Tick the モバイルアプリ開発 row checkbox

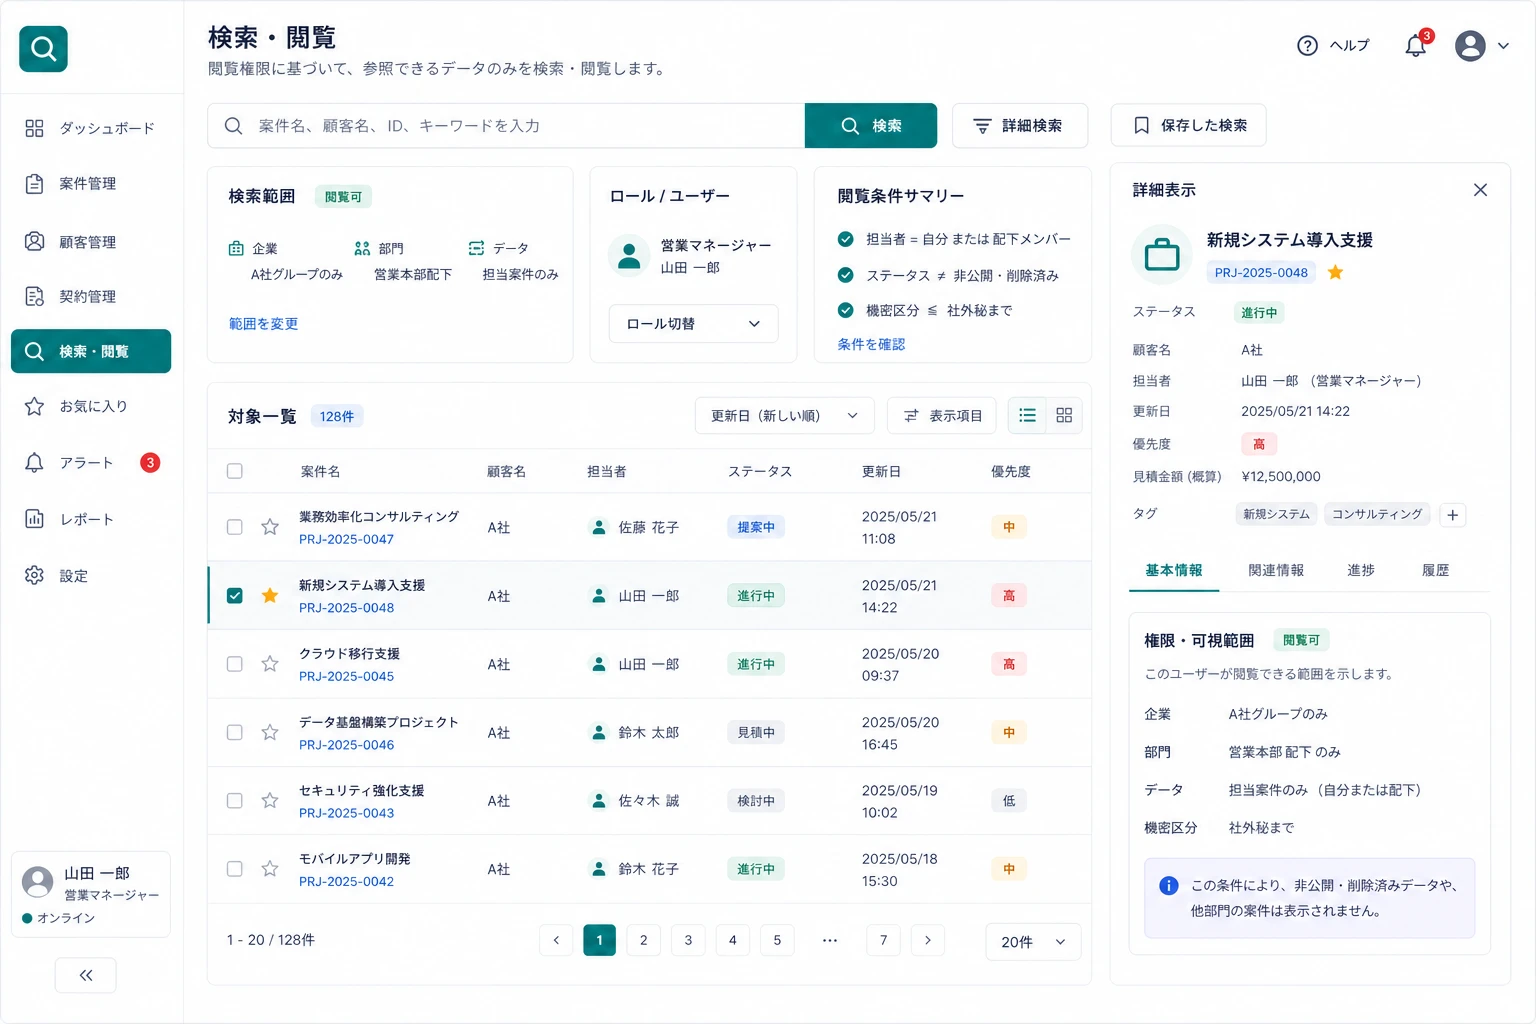pyautogui.click(x=235, y=869)
